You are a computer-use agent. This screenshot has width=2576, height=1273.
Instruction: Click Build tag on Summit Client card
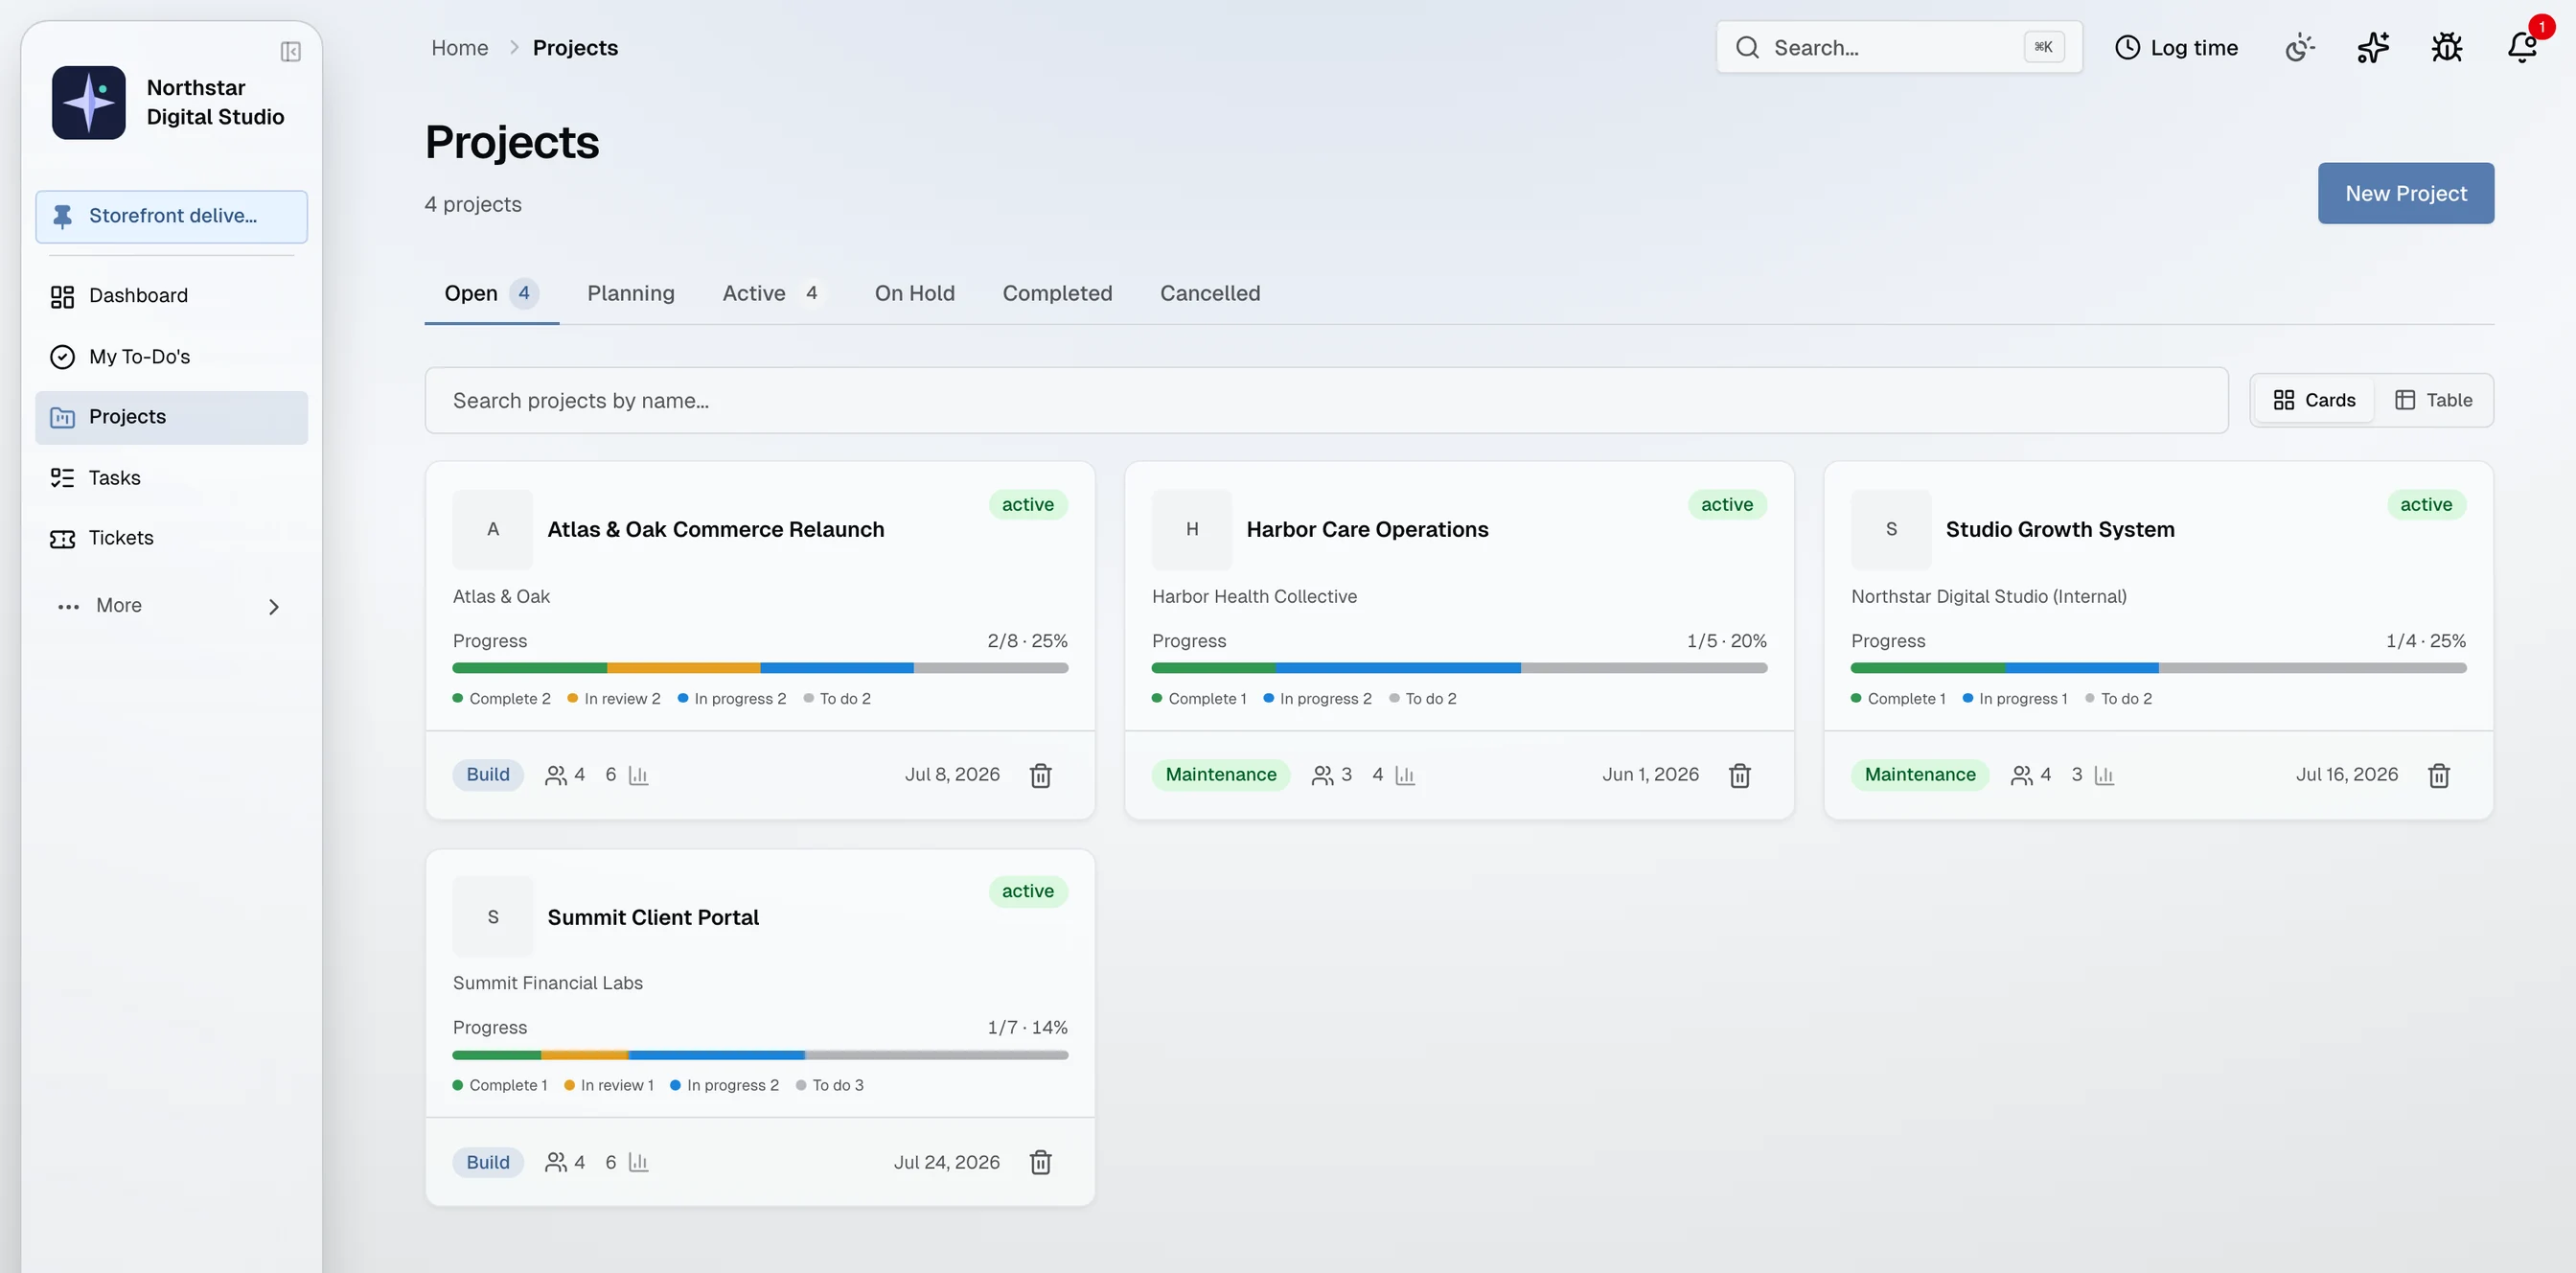(x=487, y=1162)
